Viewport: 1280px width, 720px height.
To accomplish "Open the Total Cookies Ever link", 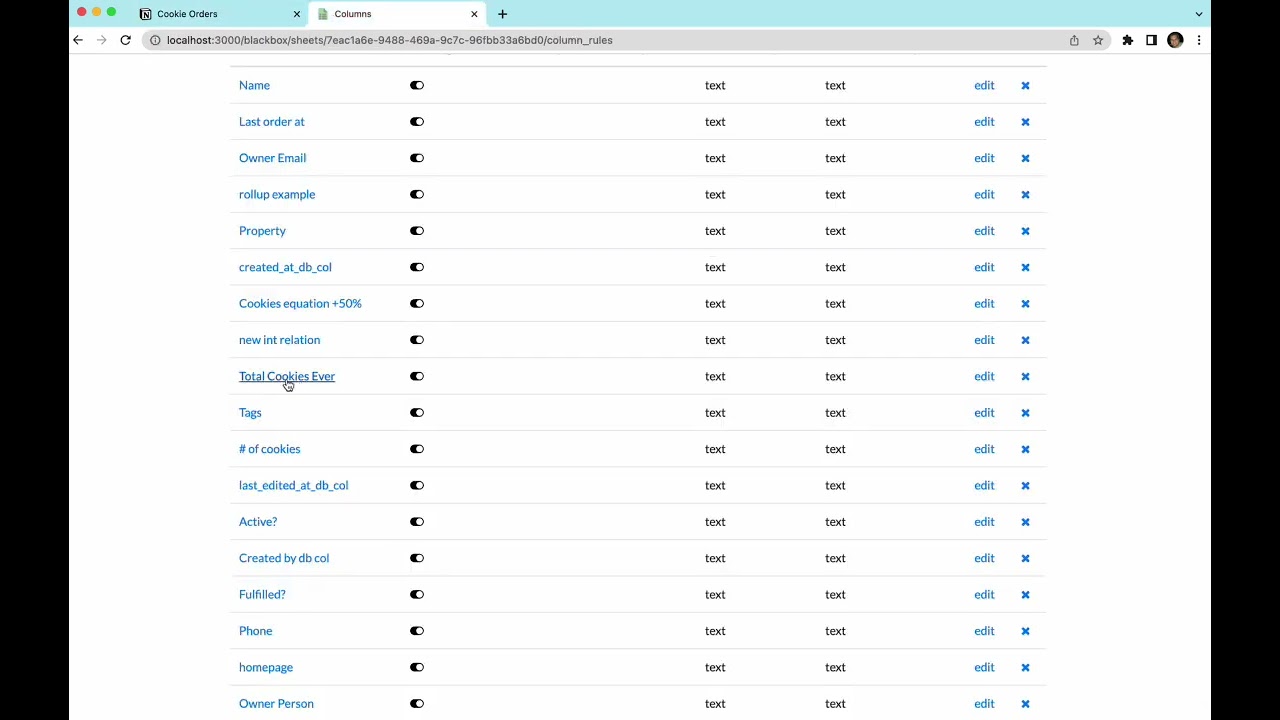I will click(x=287, y=376).
